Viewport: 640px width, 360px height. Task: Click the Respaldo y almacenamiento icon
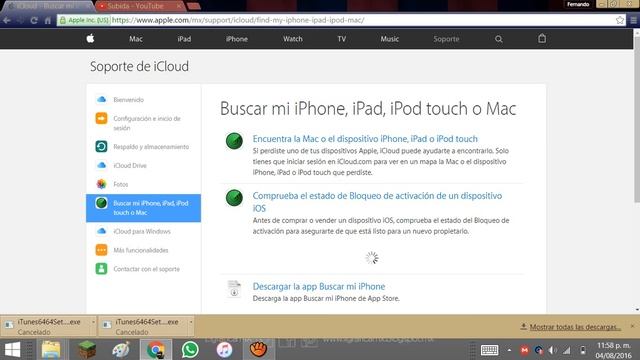(101, 147)
